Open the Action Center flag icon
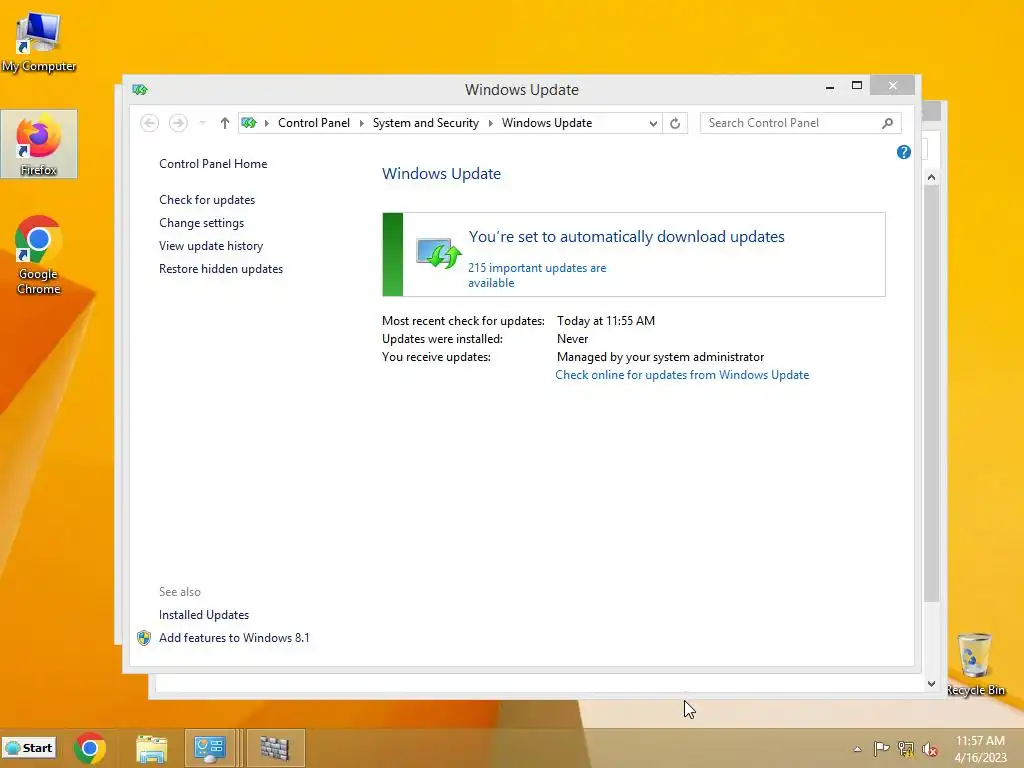Viewport: 1024px width, 768px height. [881, 748]
